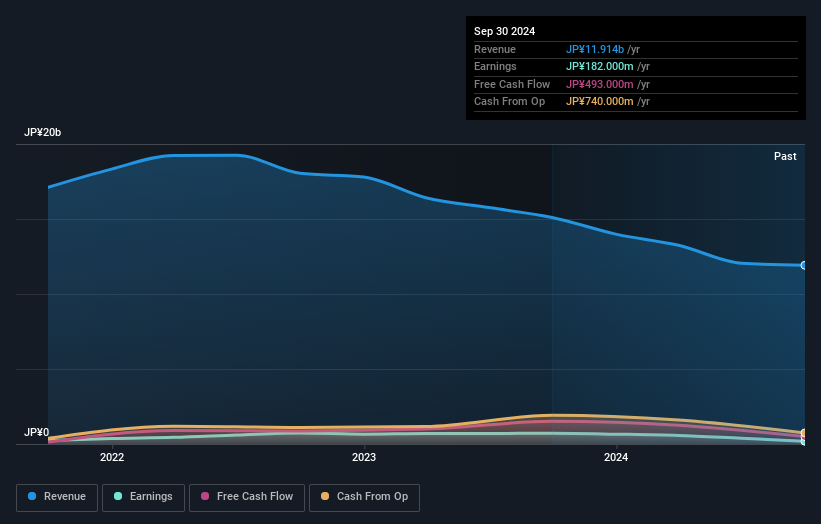Click the JP¥493.000m free cash flow value

coord(600,84)
